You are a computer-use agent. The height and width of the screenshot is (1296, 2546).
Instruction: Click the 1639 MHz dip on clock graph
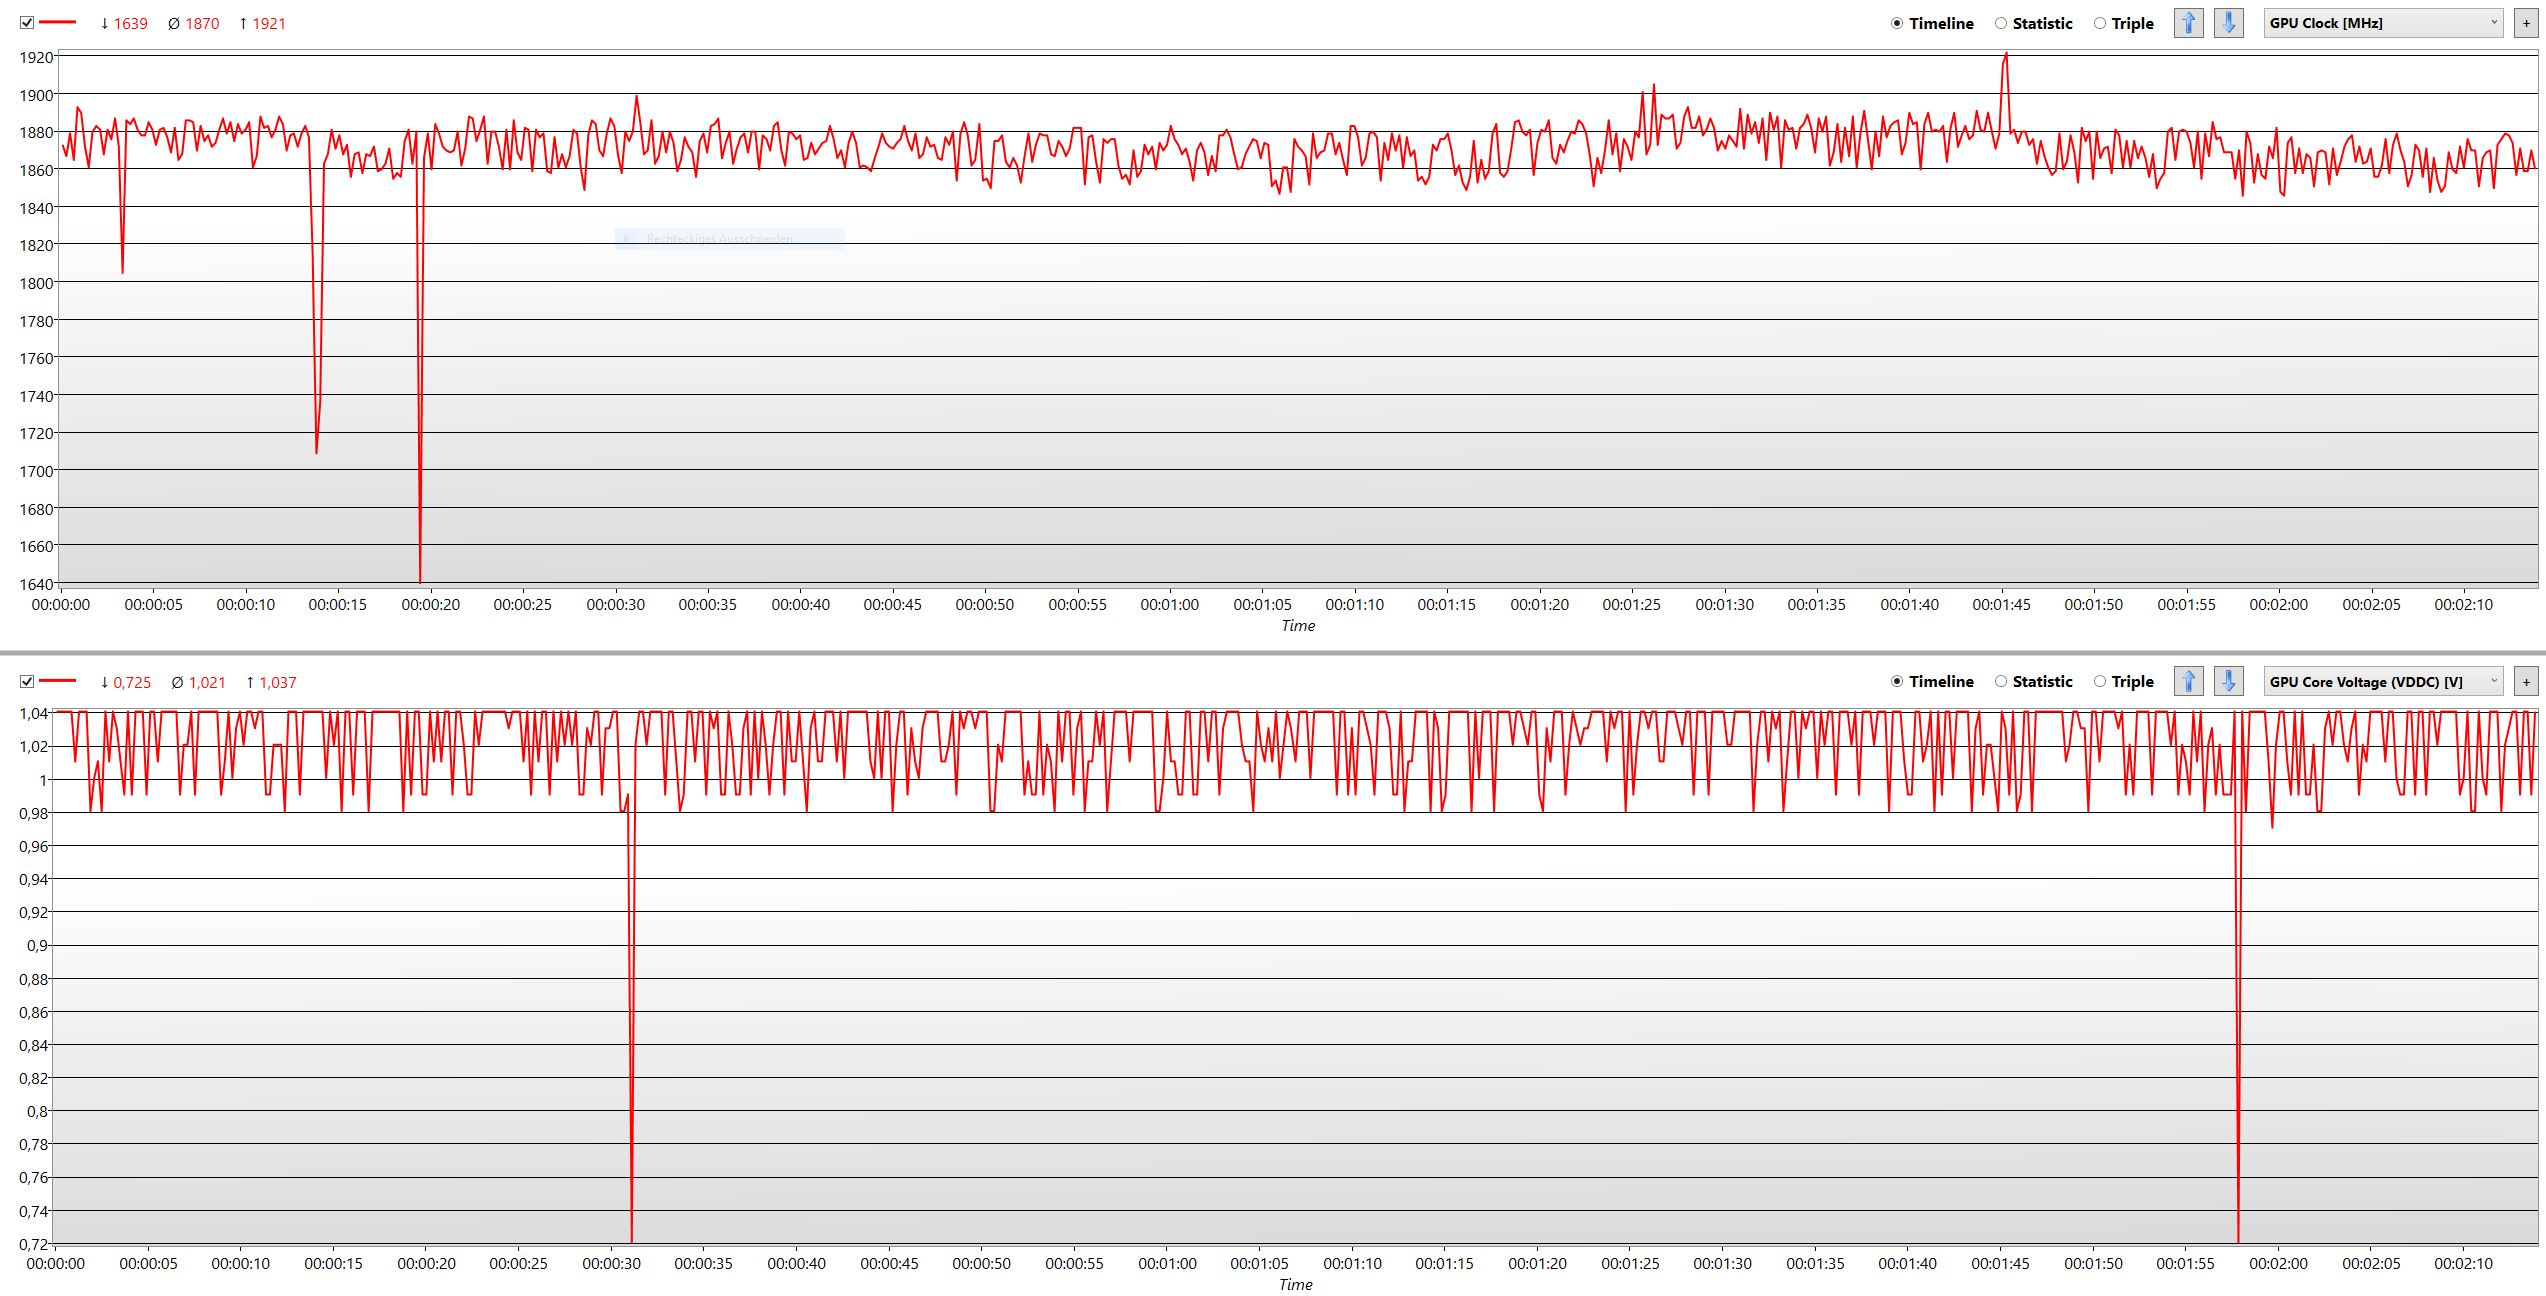[x=420, y=578]
